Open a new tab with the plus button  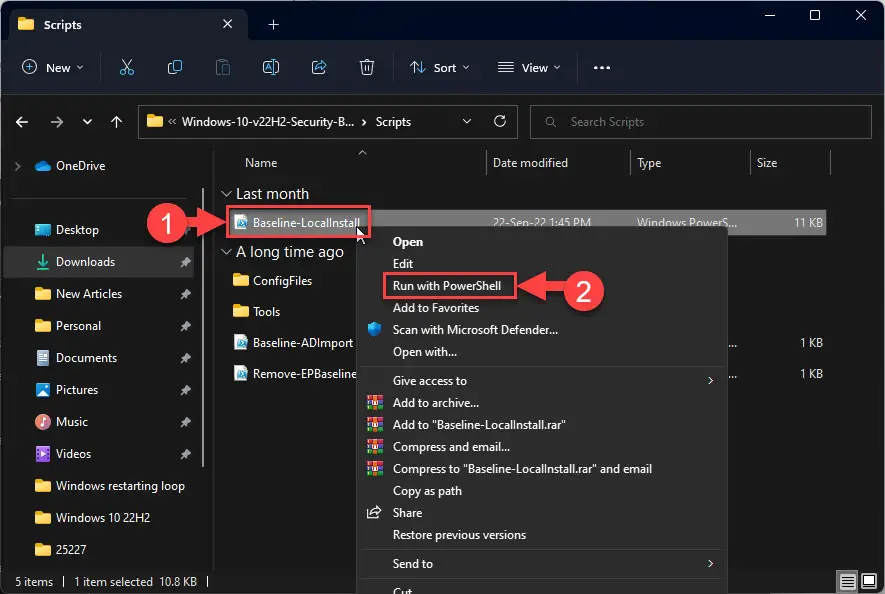[273, 24]
